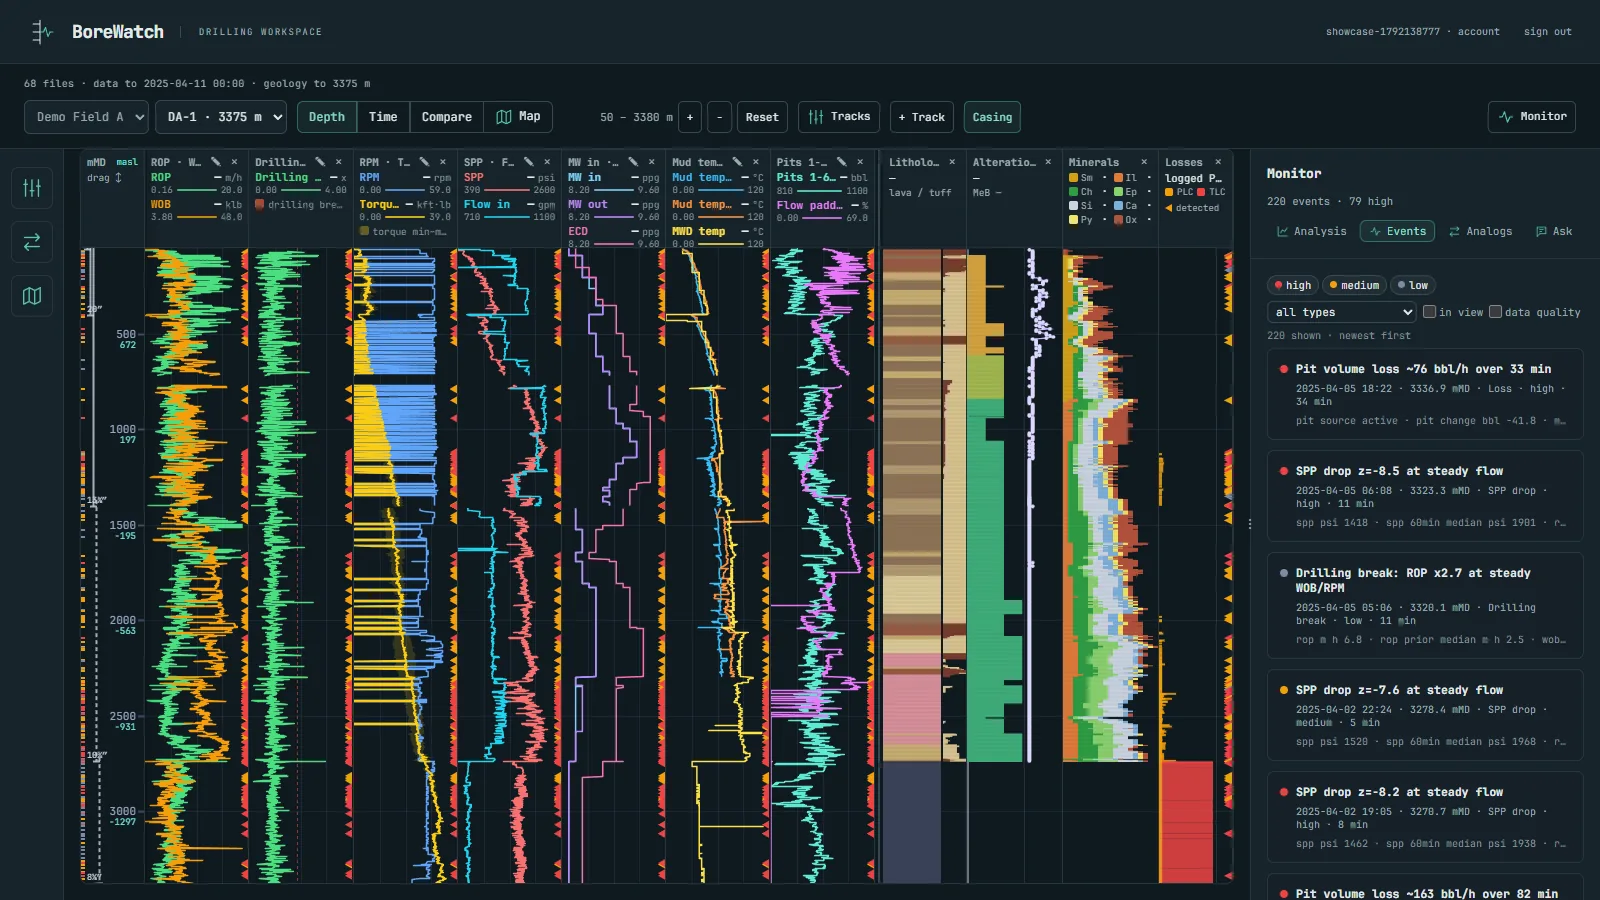Toggle the high severity filter
The image size is (1600, 900).
(1293, 285)
